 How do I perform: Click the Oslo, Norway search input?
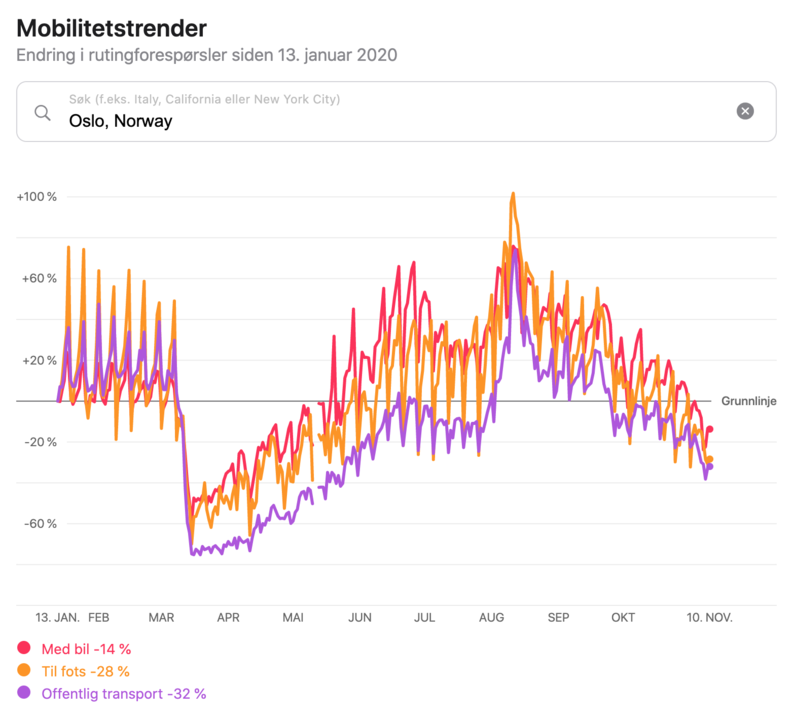coord(396,111)
